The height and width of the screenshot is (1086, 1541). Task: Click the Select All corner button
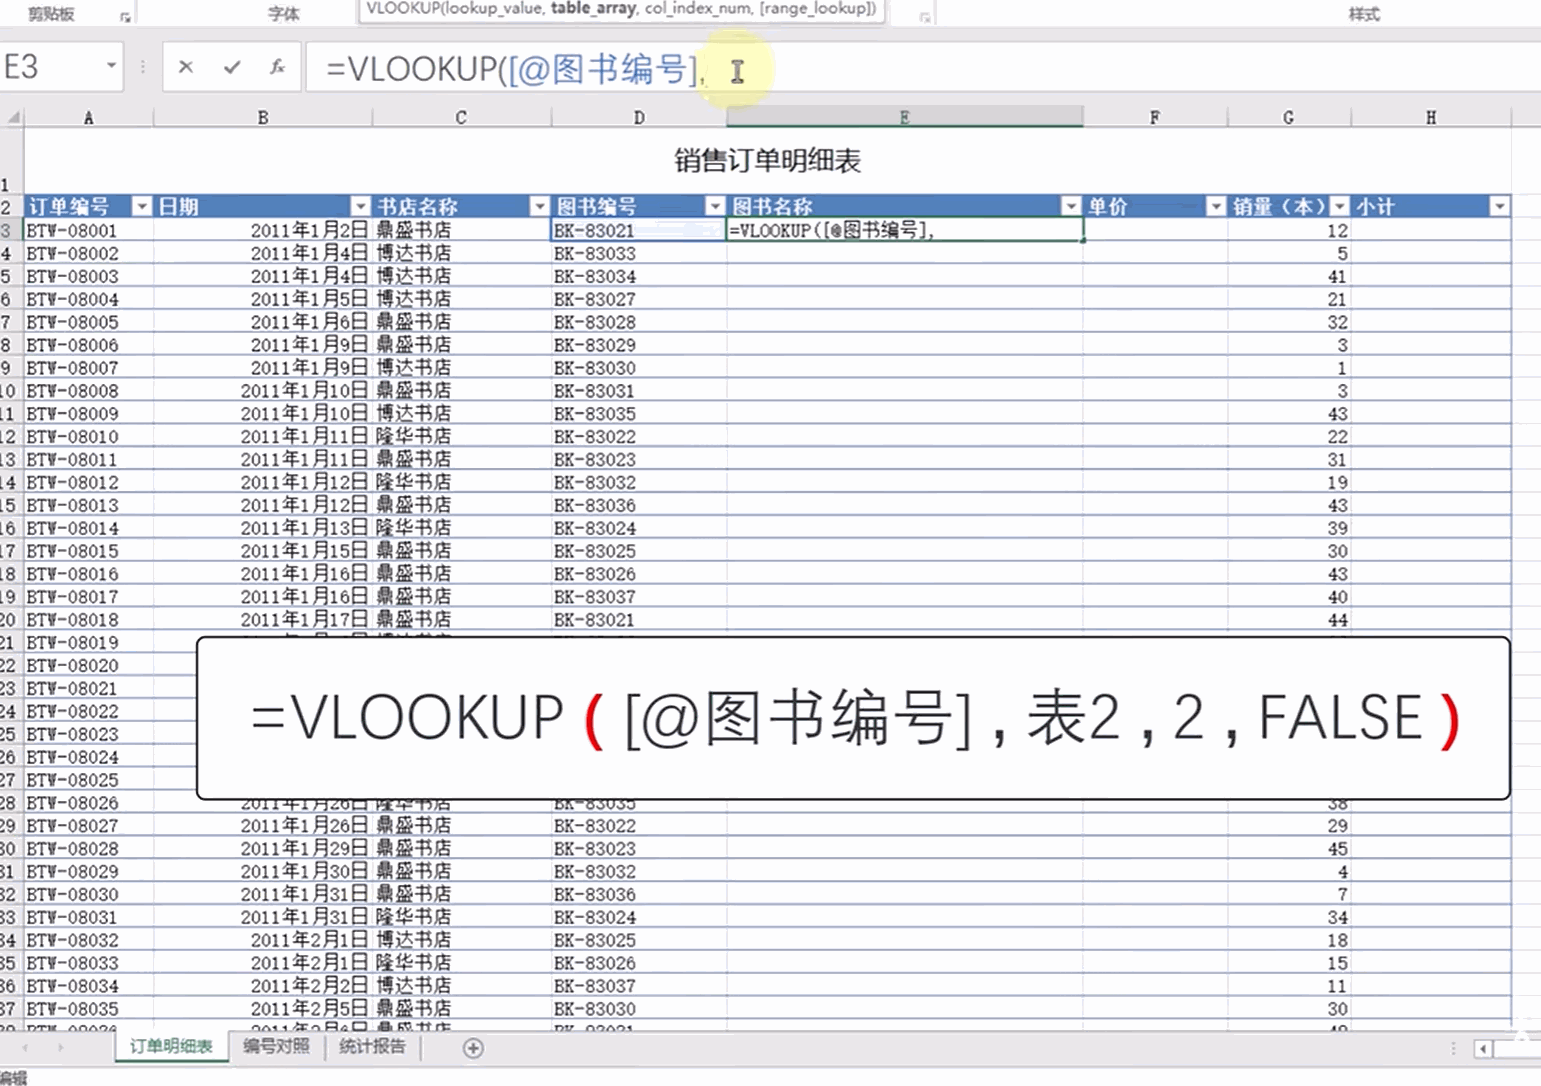coord(13,117)
